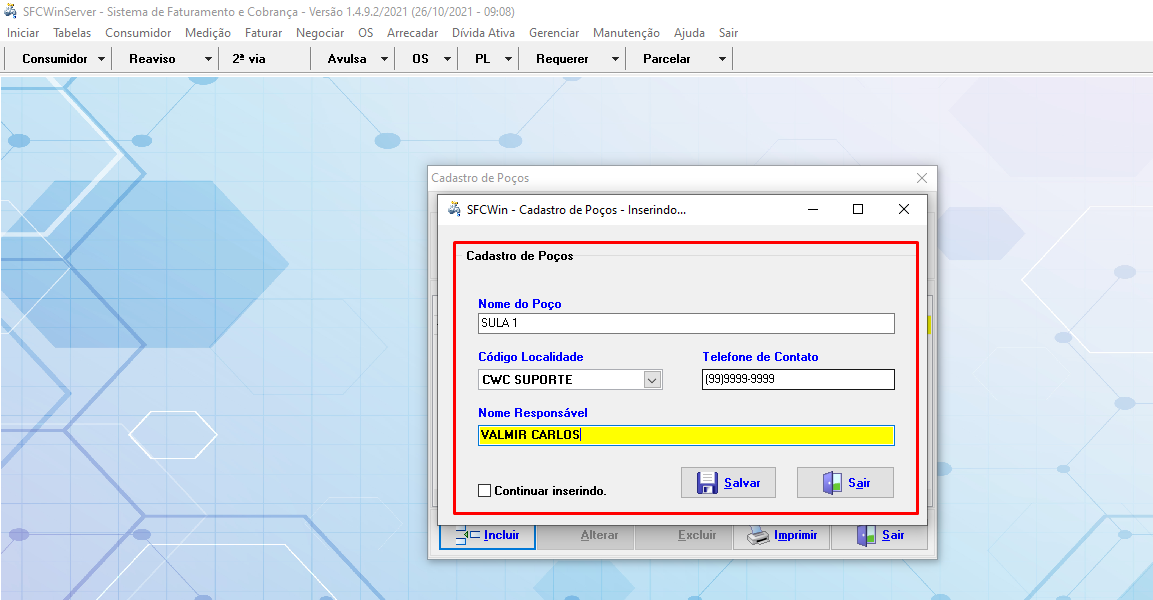Image resolution: width=1153 pixels, height=600 pixels.
Task: Click the floppy disk Salvar icon
Action: tap(707, 483)
